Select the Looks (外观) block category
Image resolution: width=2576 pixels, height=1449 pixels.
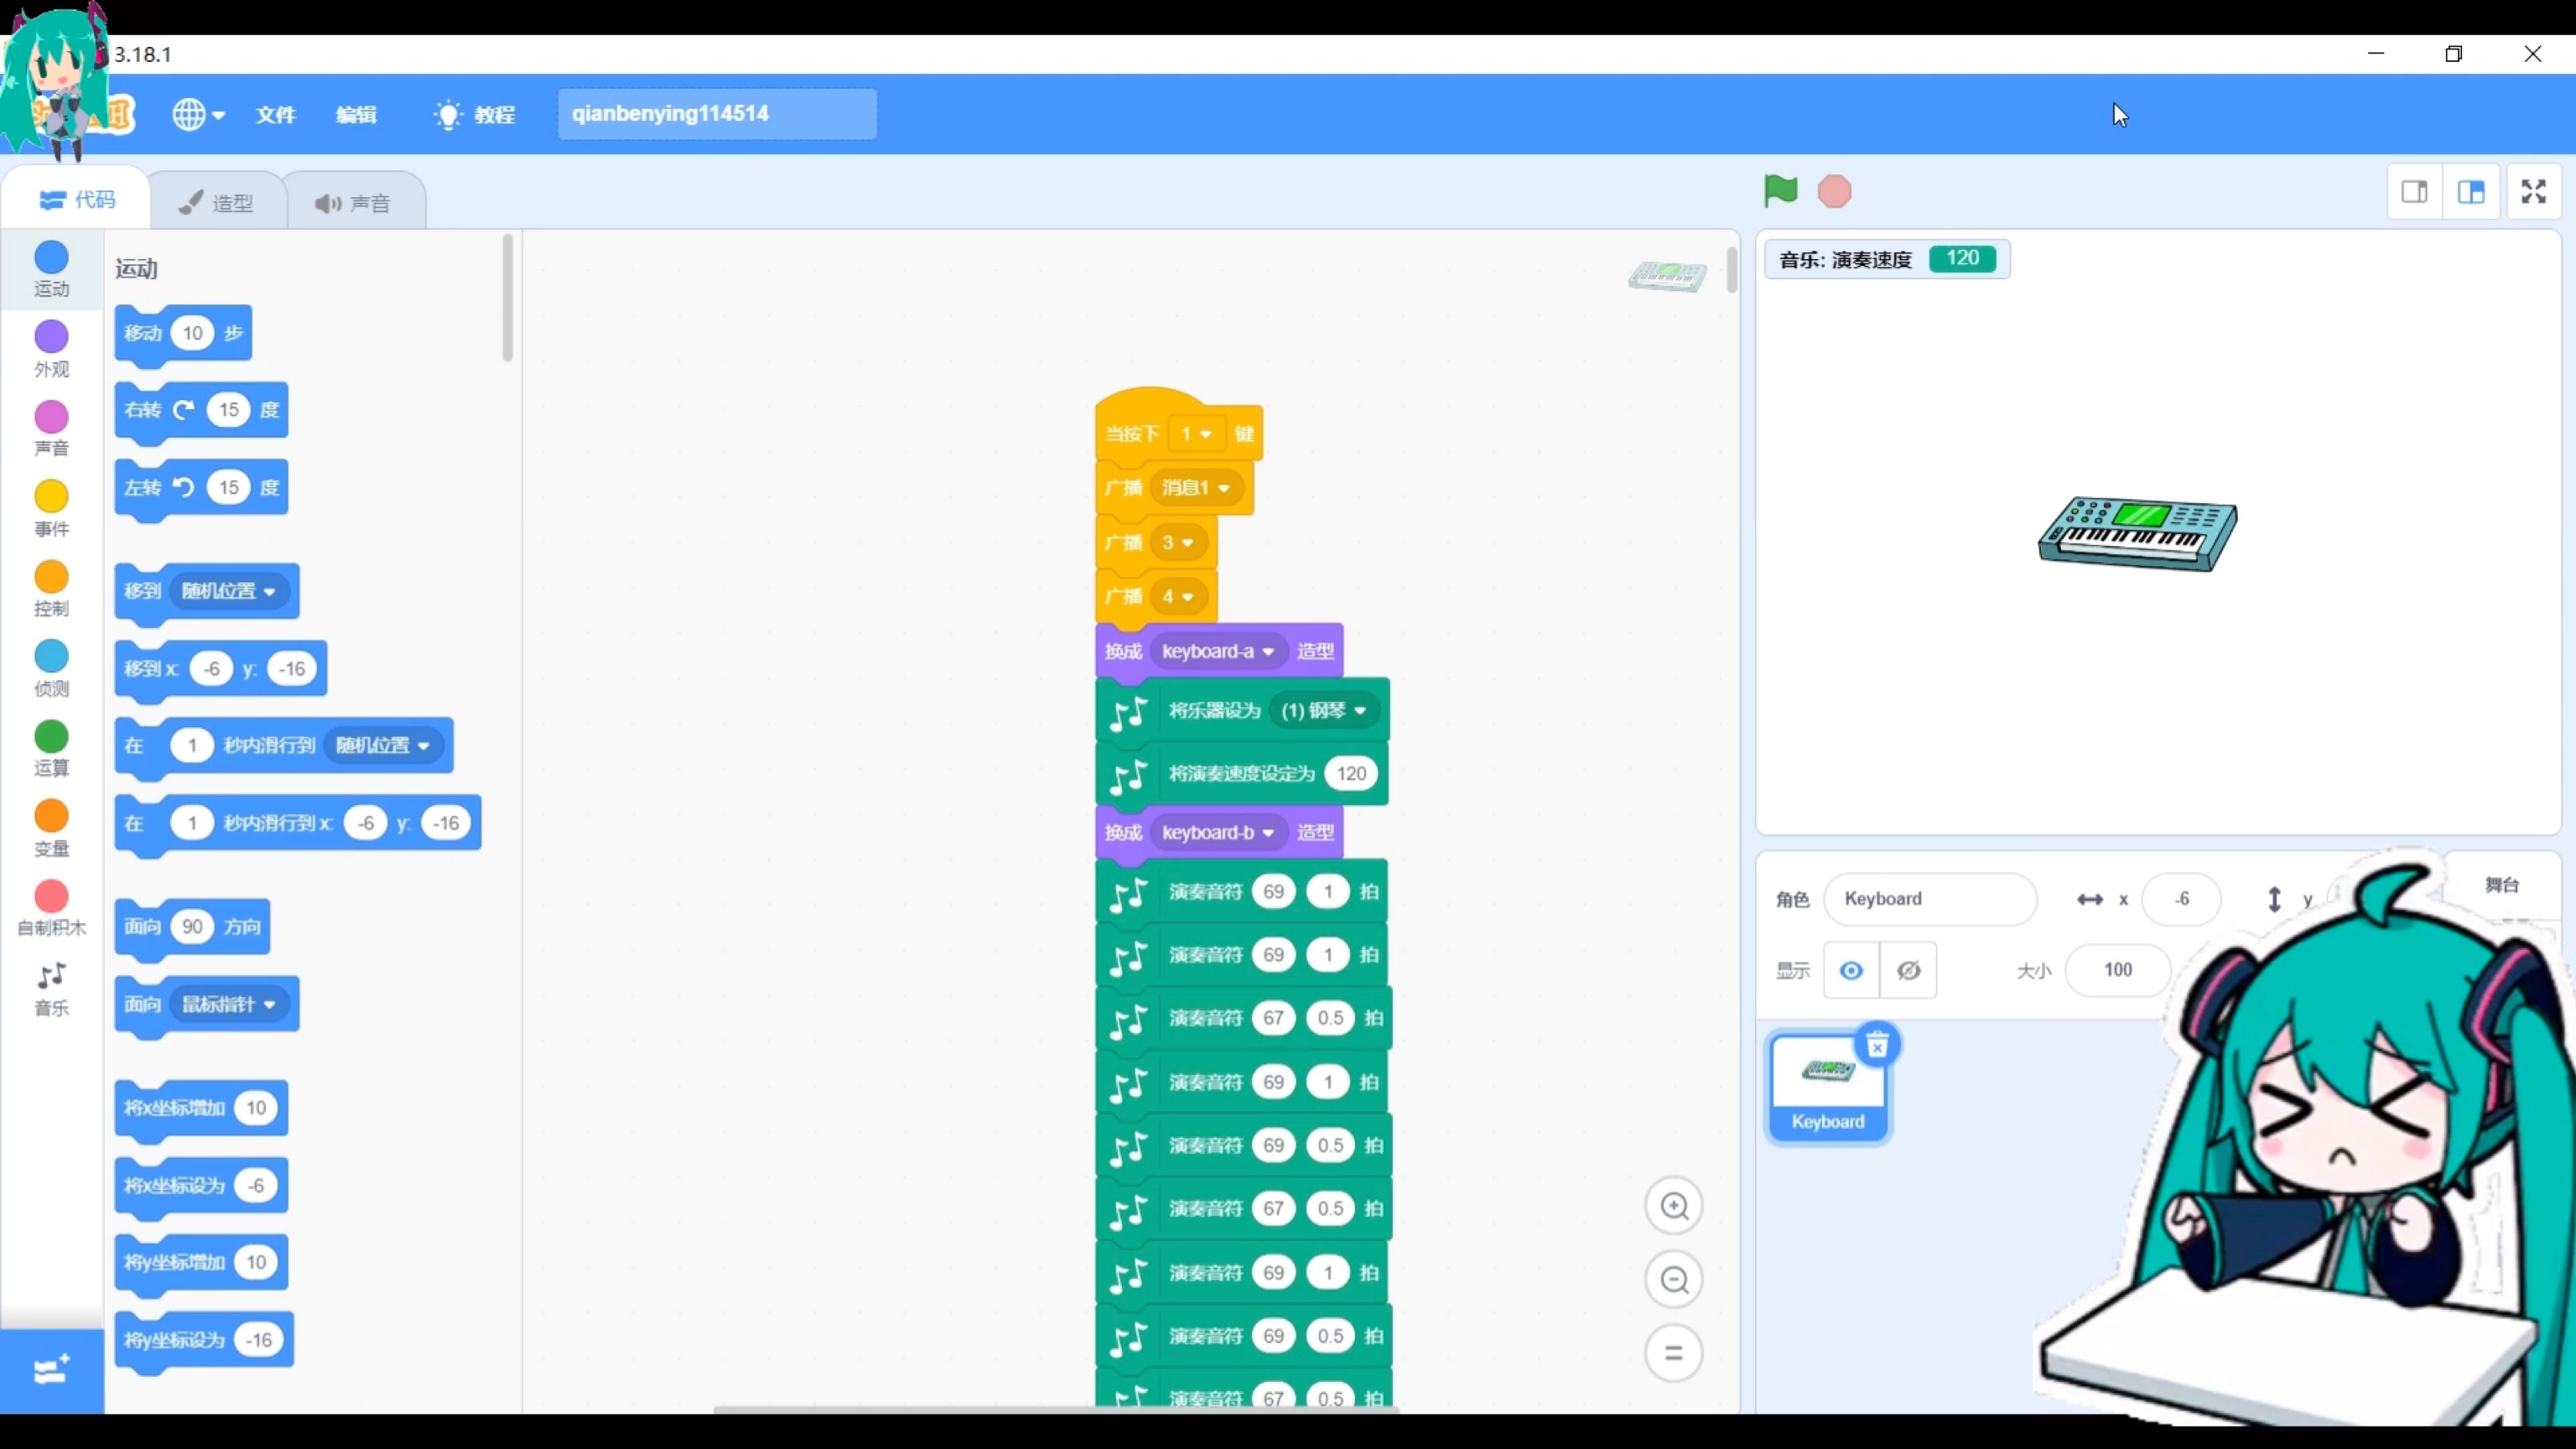52,349
